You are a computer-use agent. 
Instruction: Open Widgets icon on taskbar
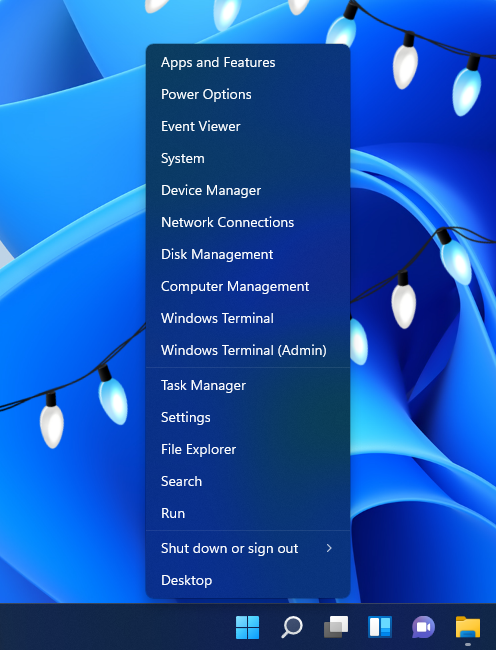(380, 627)
